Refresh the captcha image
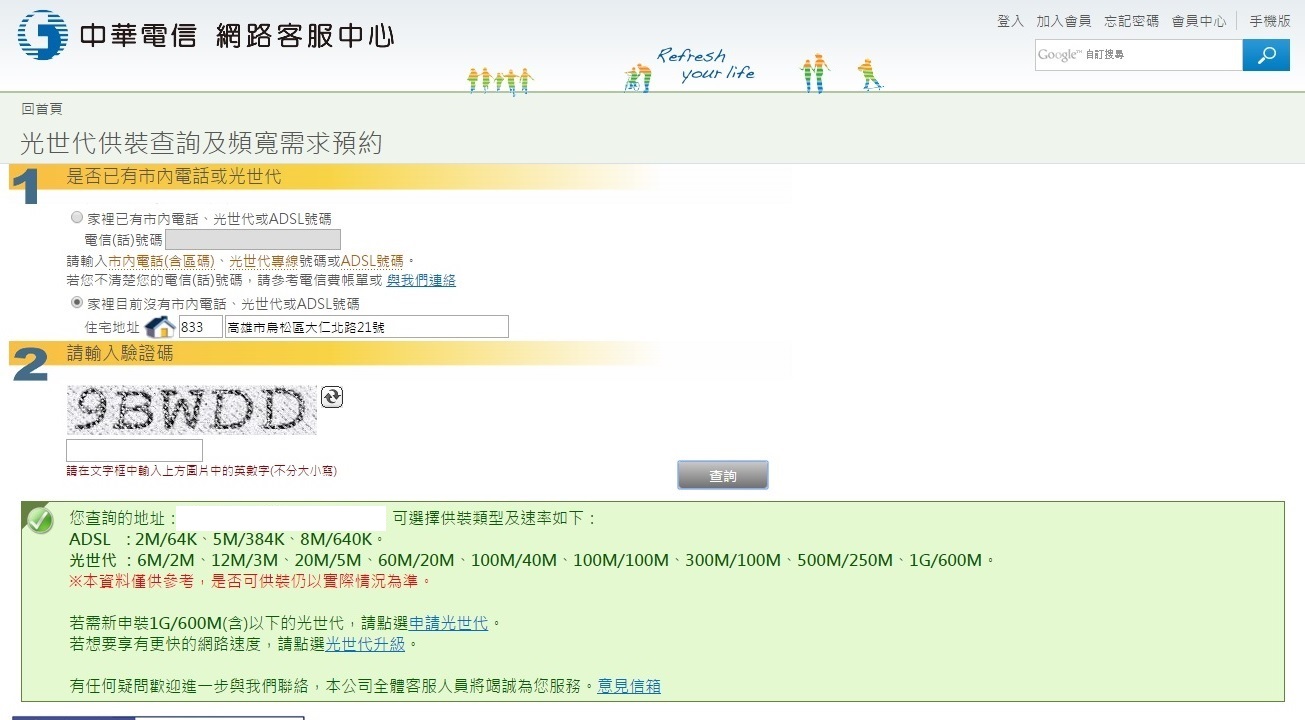1305x720 pixels. click(332, 397)
